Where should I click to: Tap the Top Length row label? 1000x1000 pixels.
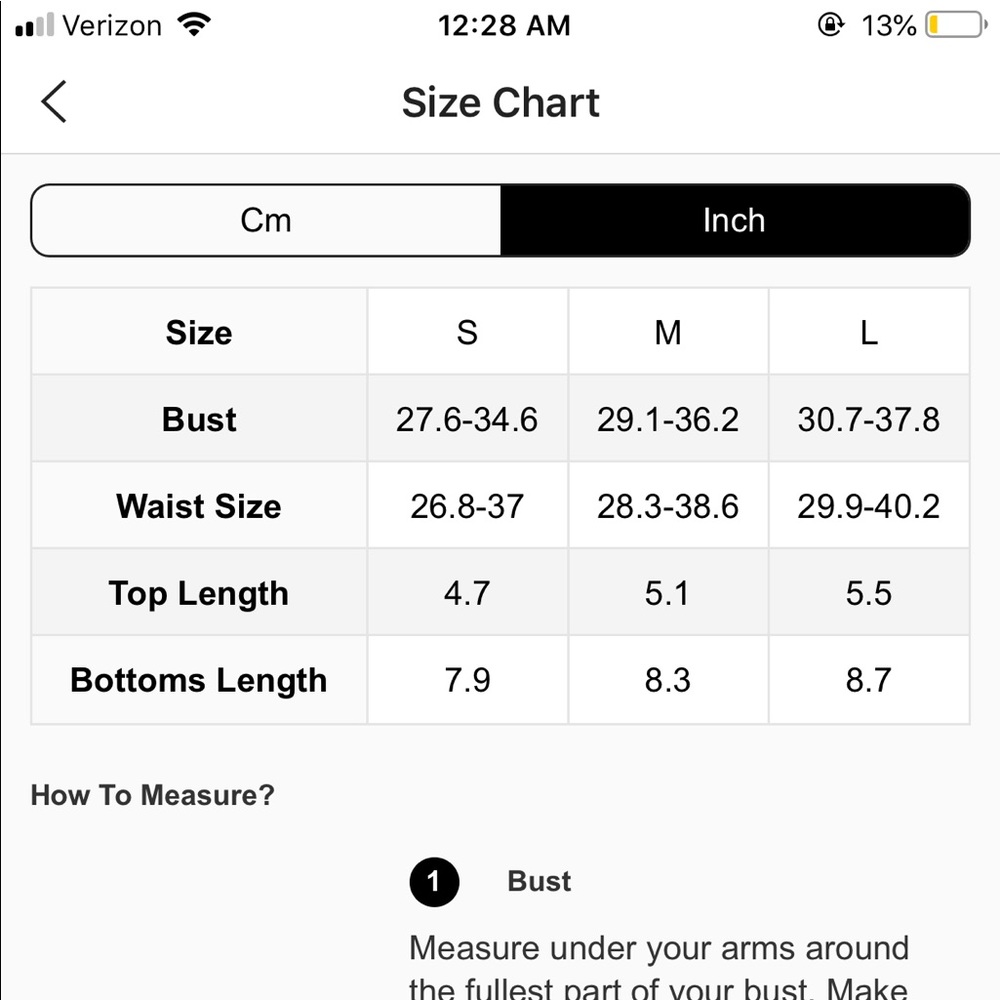pos(199,594)
